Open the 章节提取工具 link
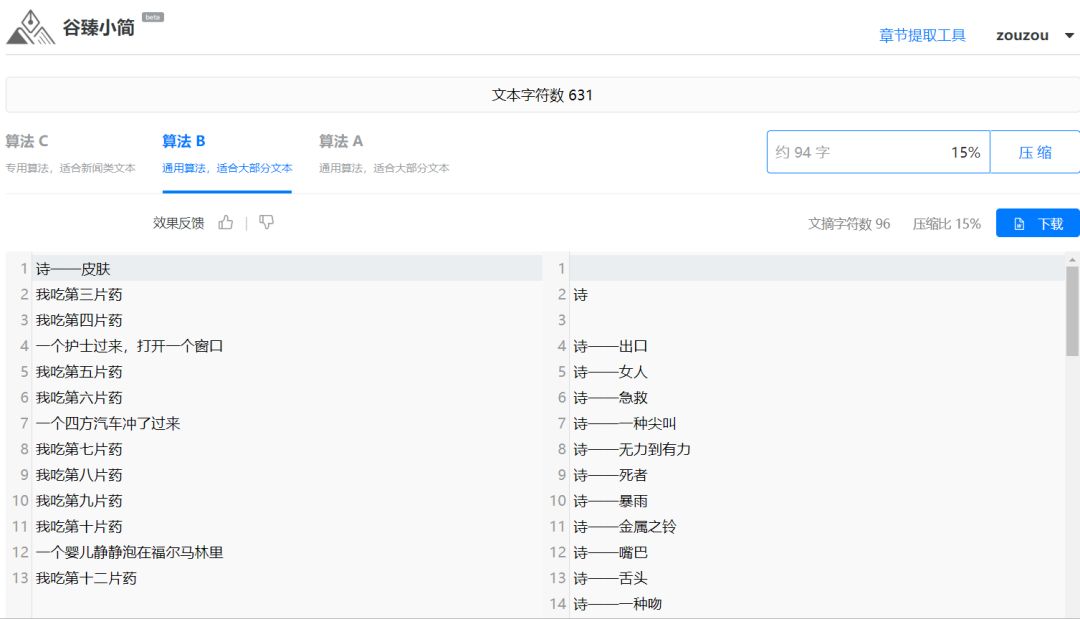The width and height of the screenshot is (1080, 619). coord(921,35)
